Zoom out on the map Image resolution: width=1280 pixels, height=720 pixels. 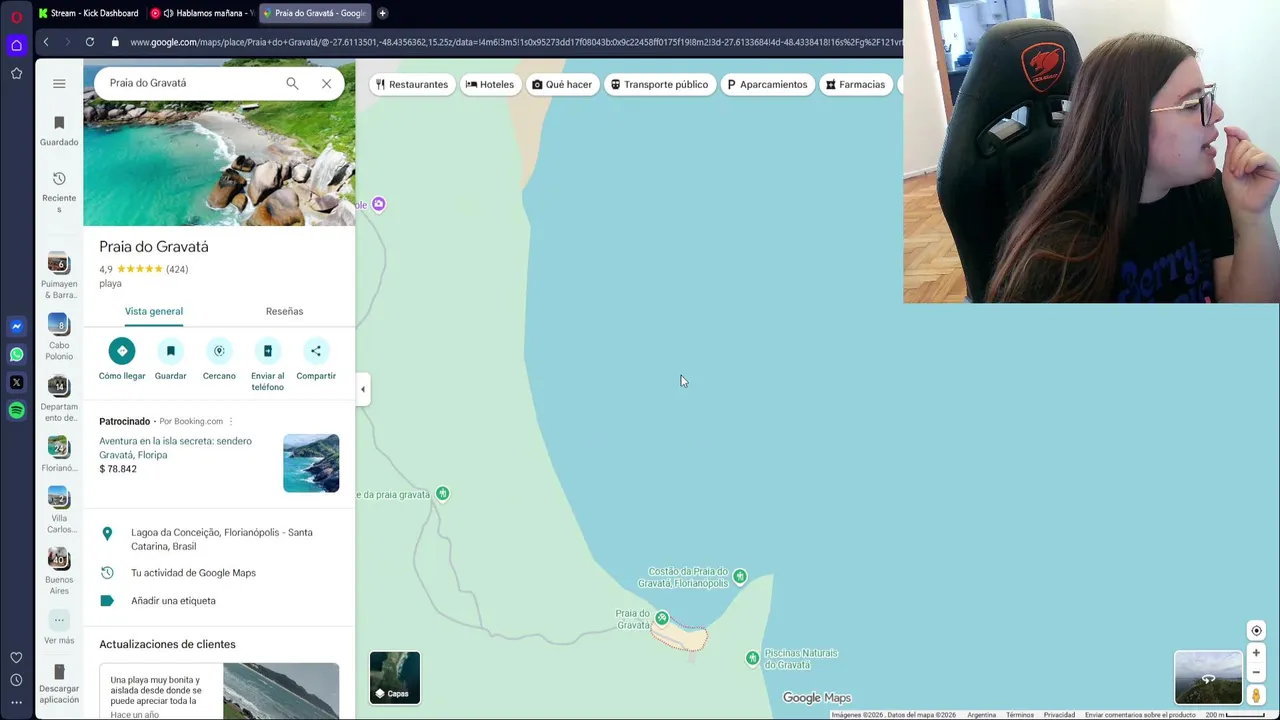(x=1256, y=672)
